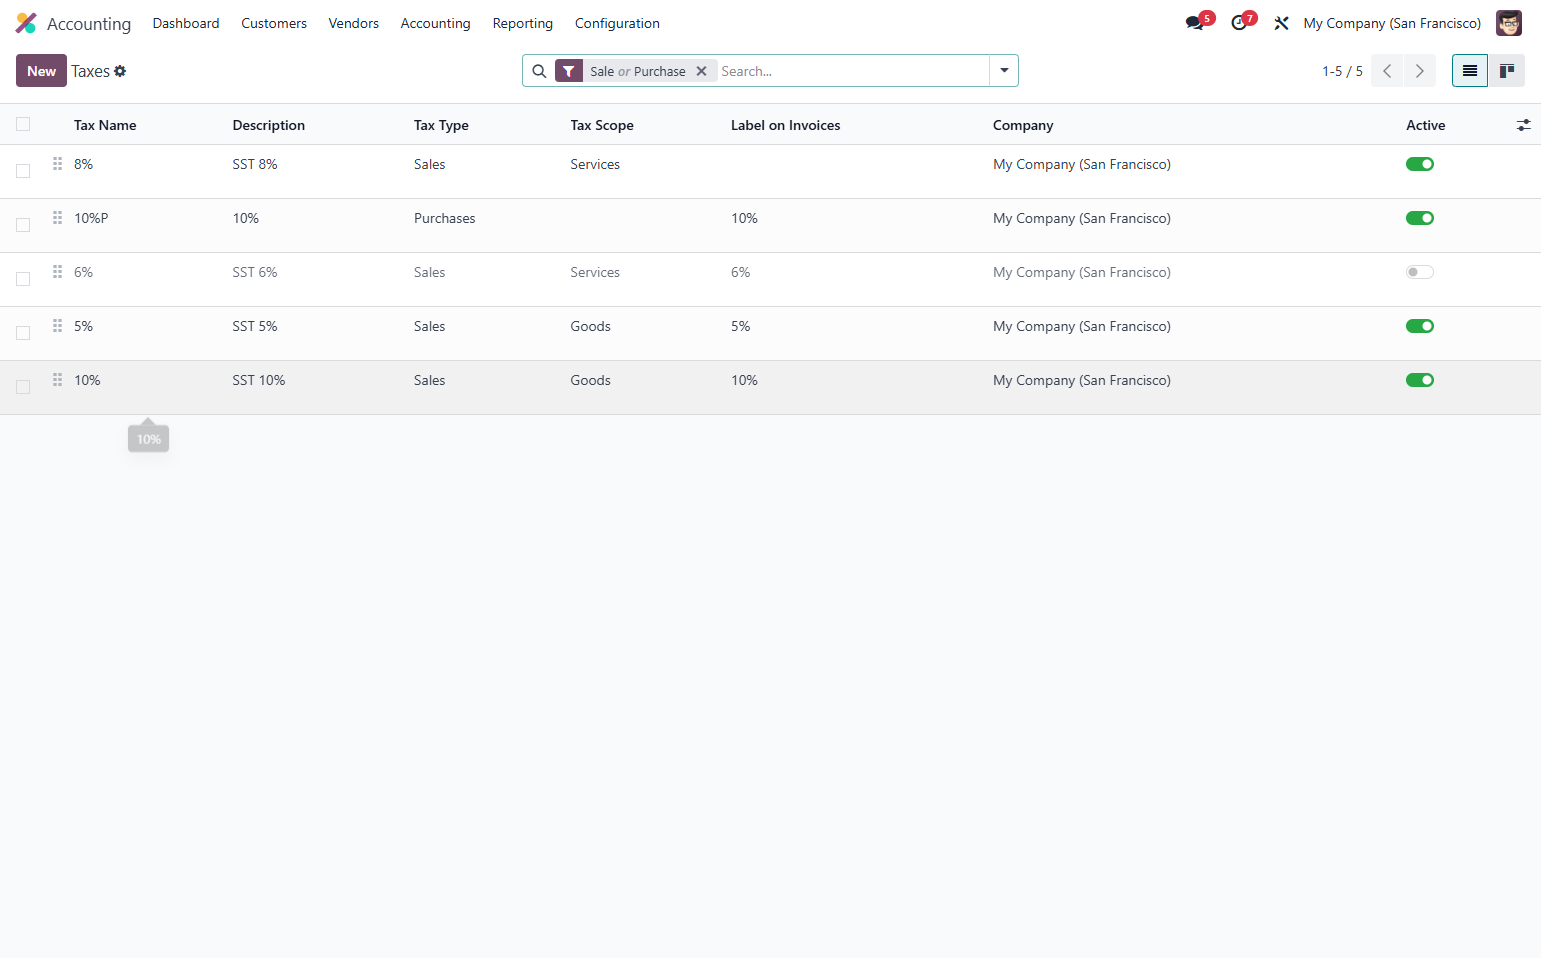Go to the Dashboard menu

click(x=186, y=23)
